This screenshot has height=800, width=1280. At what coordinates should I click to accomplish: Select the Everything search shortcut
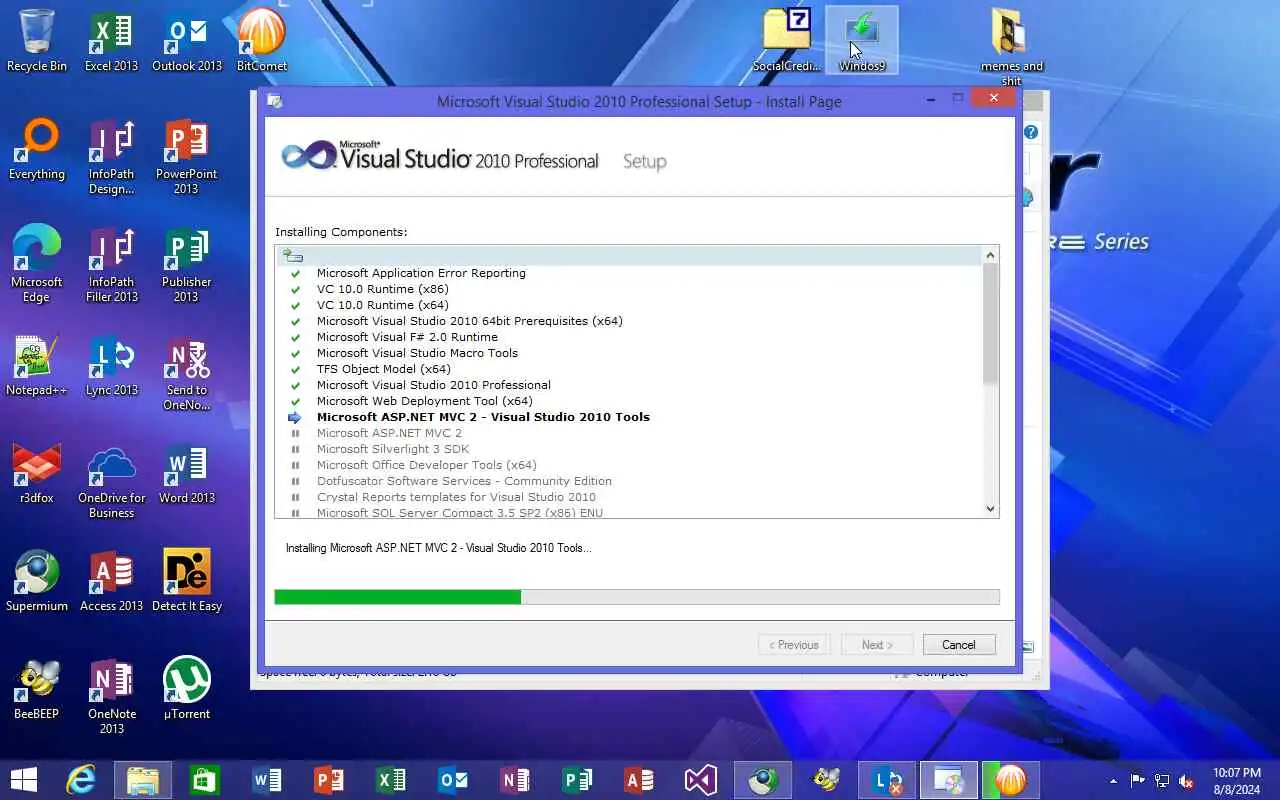pyautogui.click(x=37, y=149)
